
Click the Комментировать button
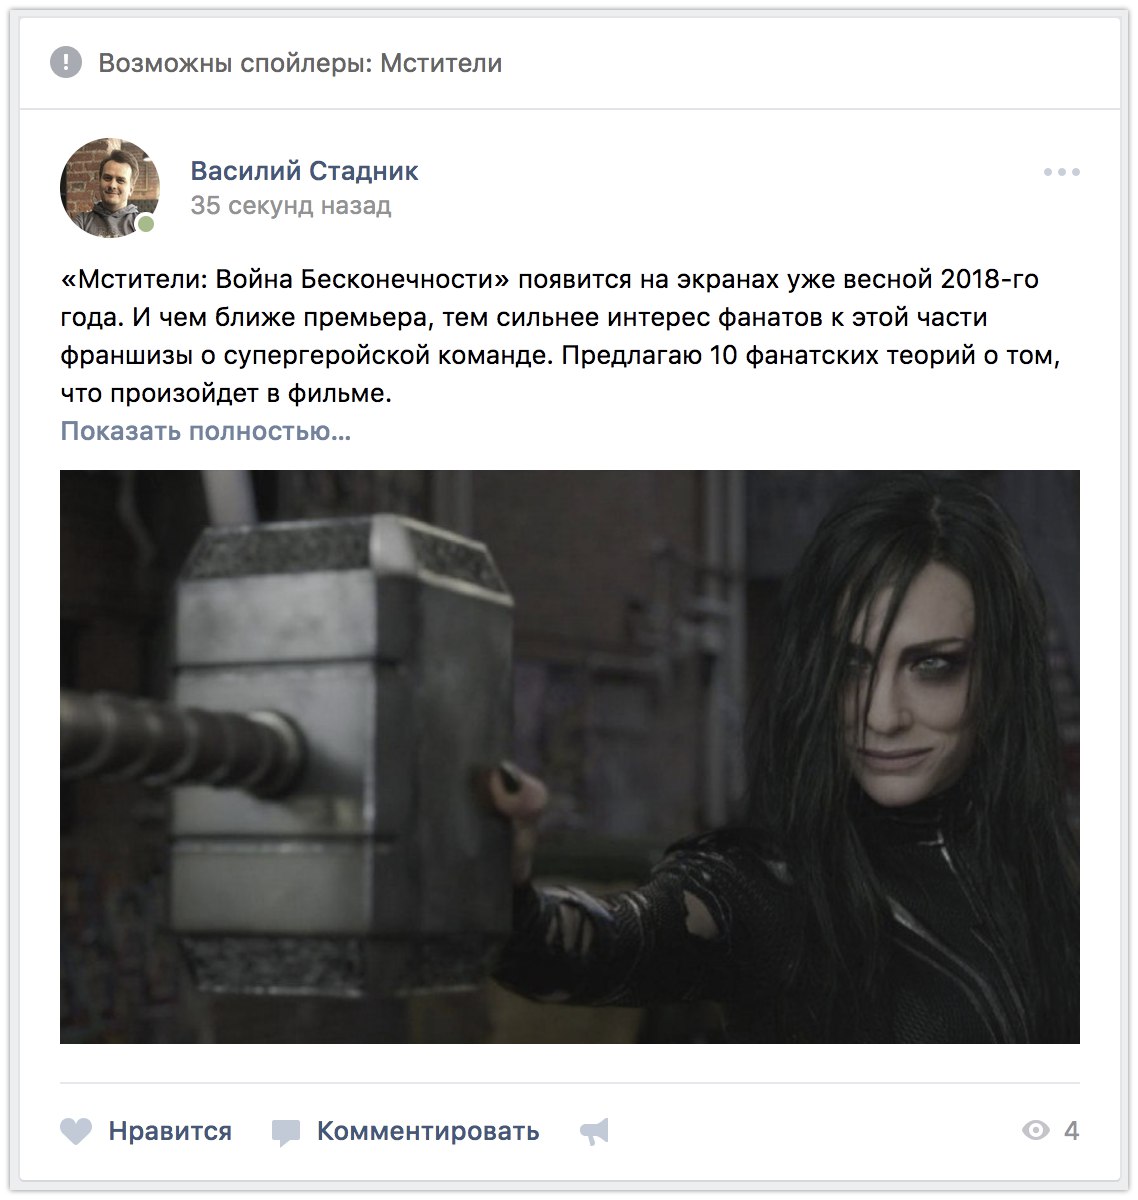click(x=428, y=1131)
